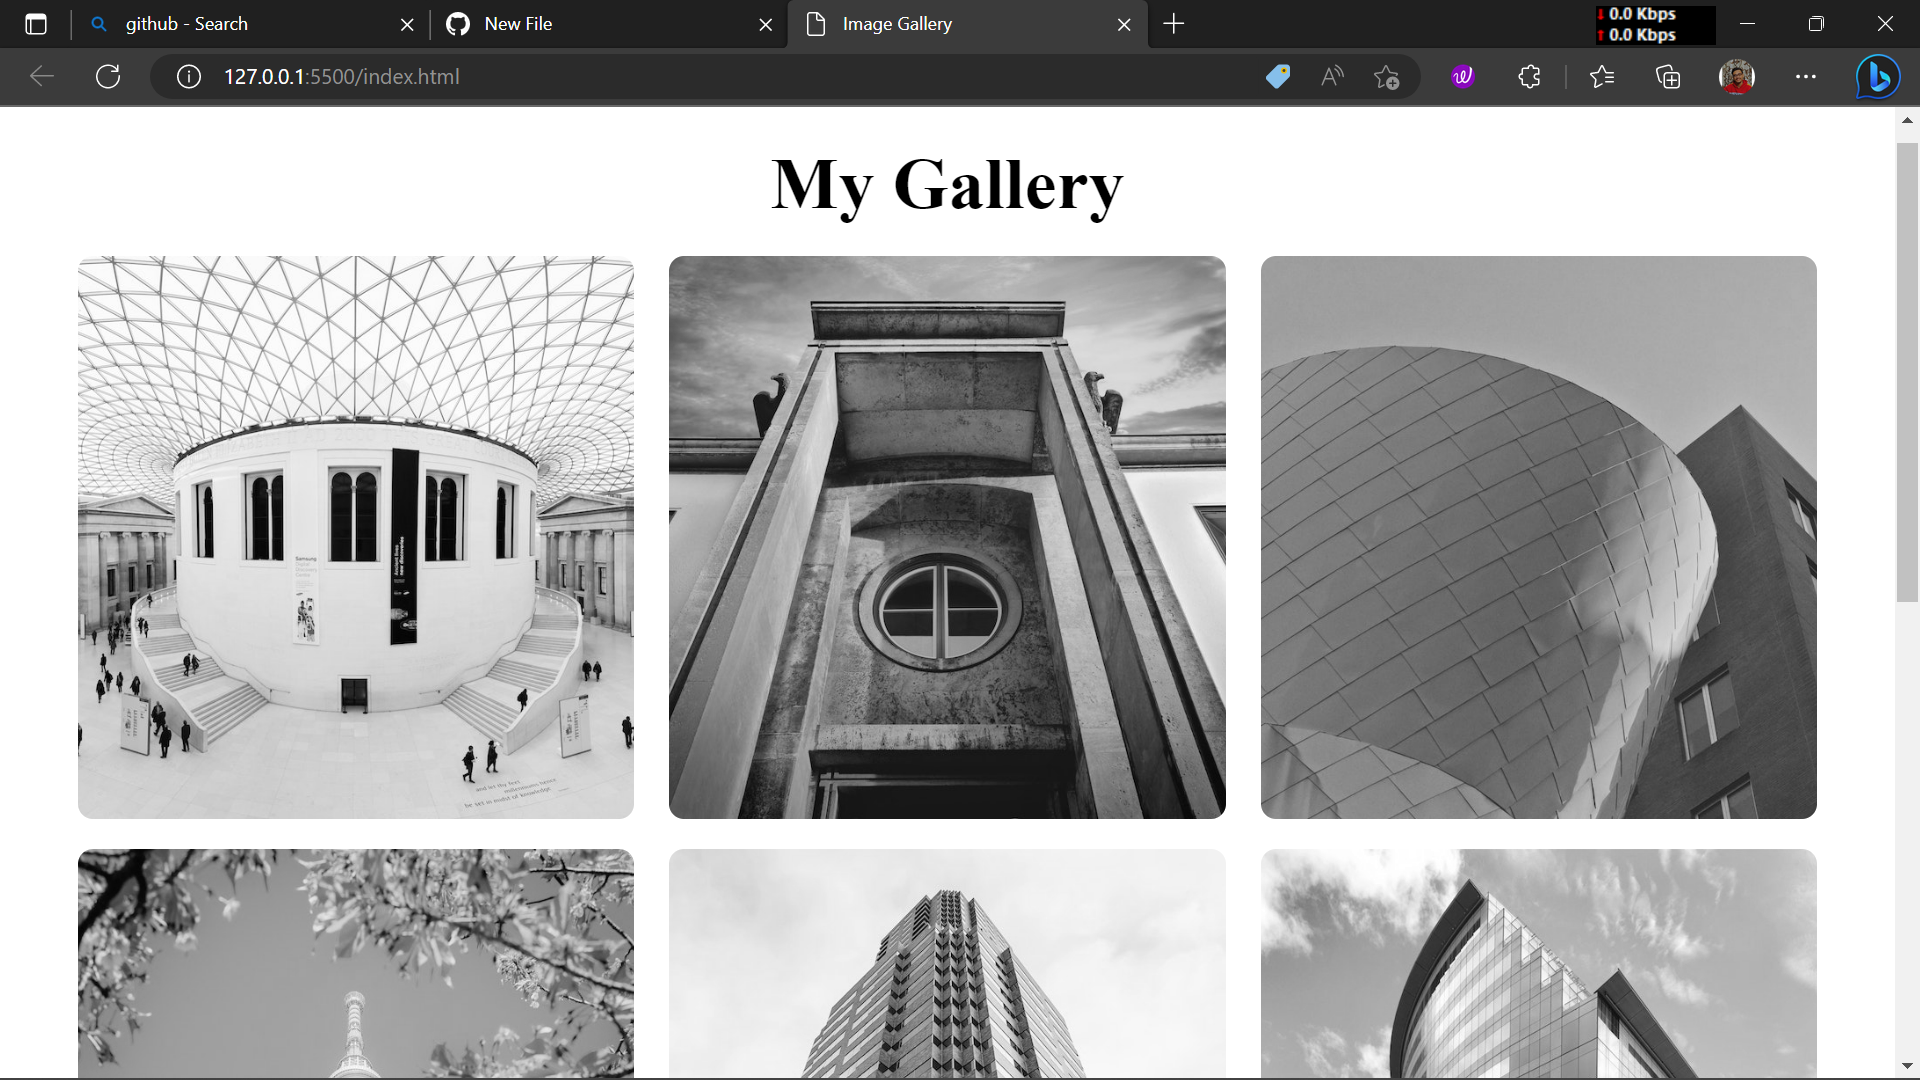The width and height of the screenshot is (1920, 1080).
Task: Open the favorites list
Action: [x=1602, y=76]
